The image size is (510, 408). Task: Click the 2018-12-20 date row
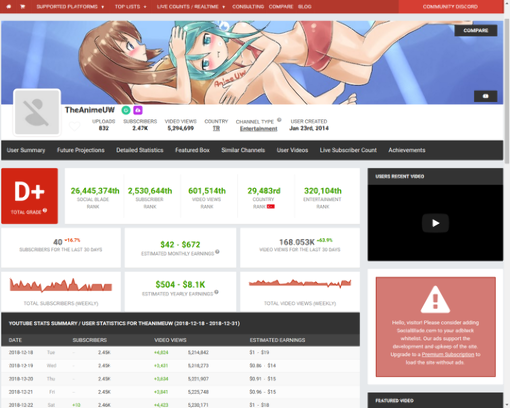(x=180, y=379)
